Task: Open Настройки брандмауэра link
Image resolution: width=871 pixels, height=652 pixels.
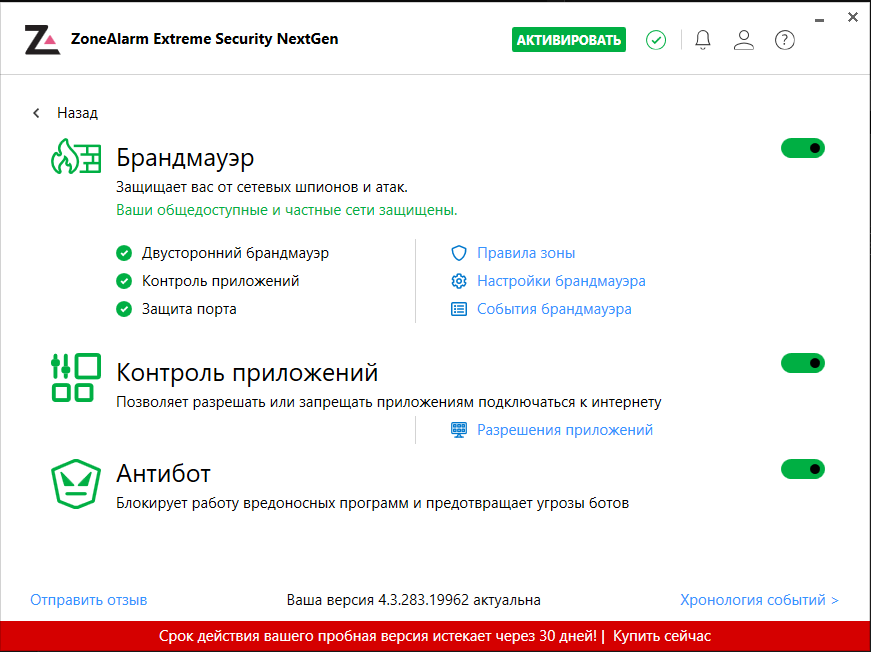Action: point(561,281)
